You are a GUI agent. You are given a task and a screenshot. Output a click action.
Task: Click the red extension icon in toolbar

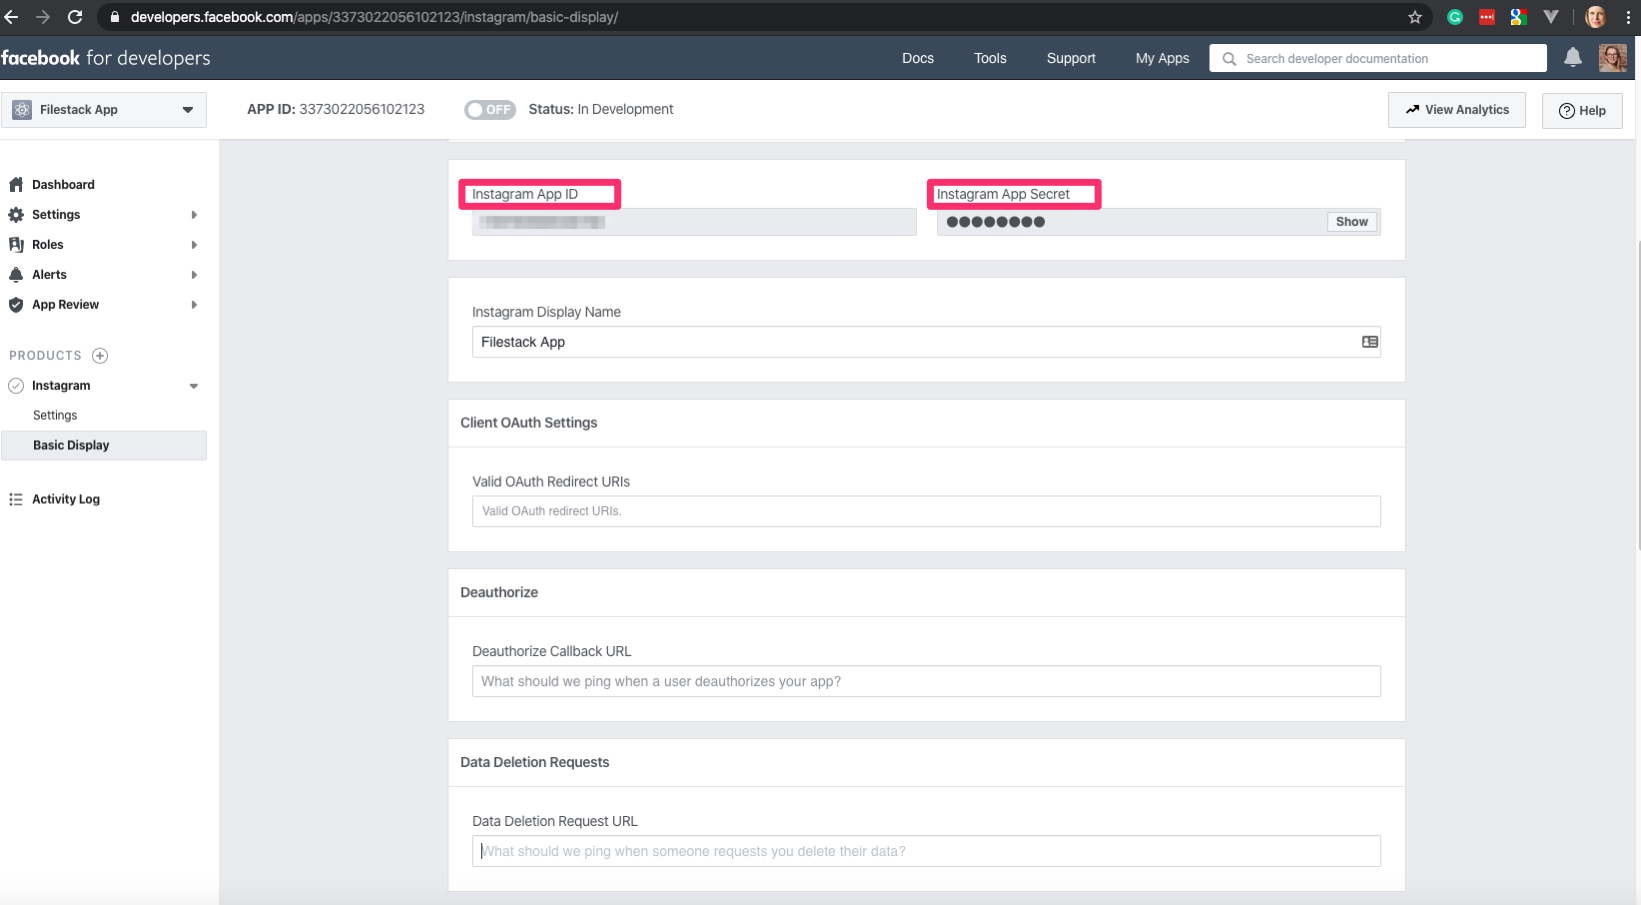click(x=1487, y=17)
